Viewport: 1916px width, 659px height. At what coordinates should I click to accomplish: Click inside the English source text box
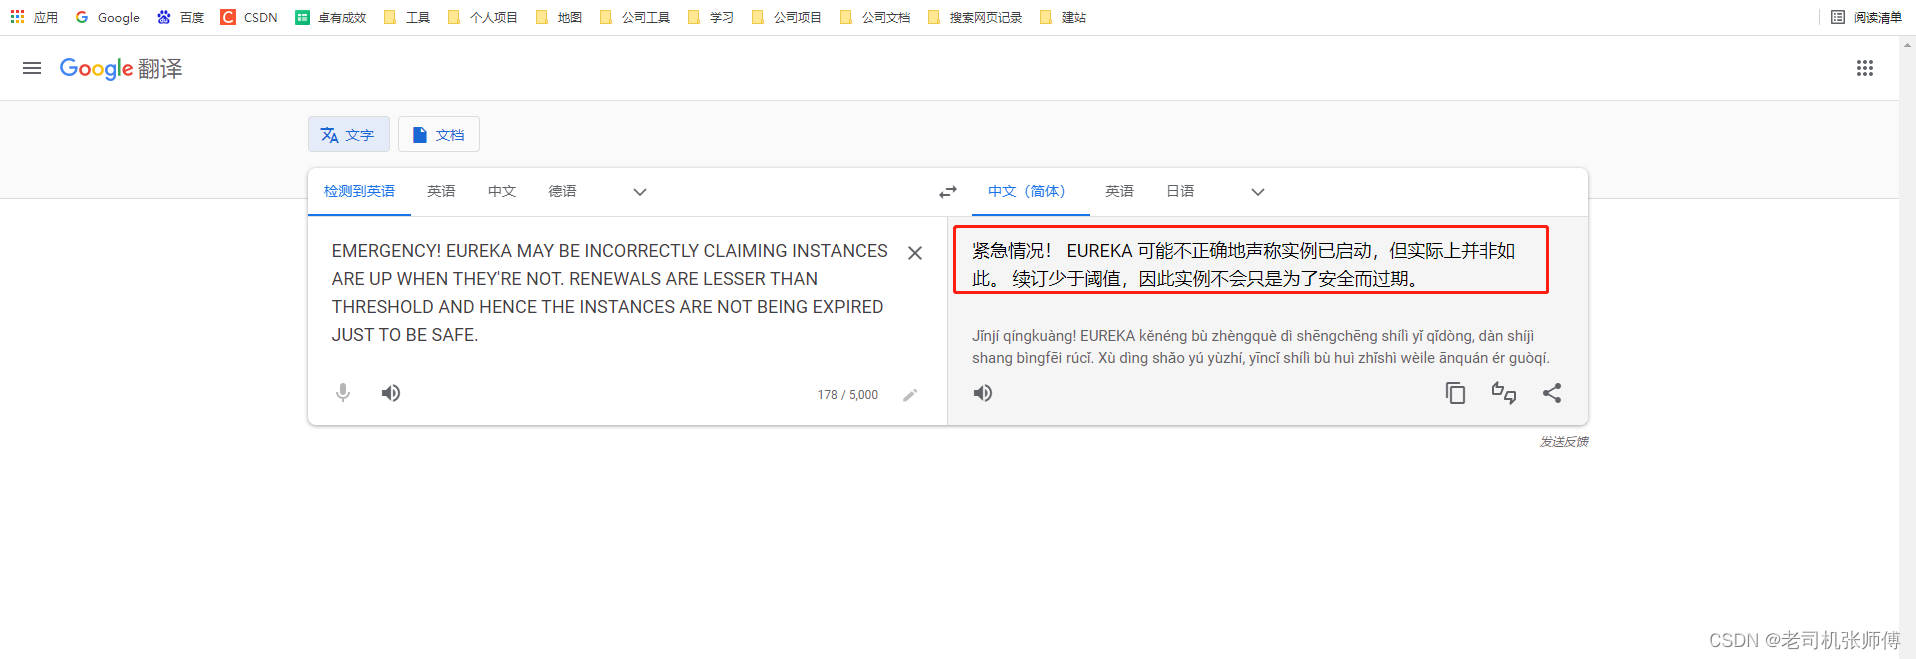(x=608, y=293)
